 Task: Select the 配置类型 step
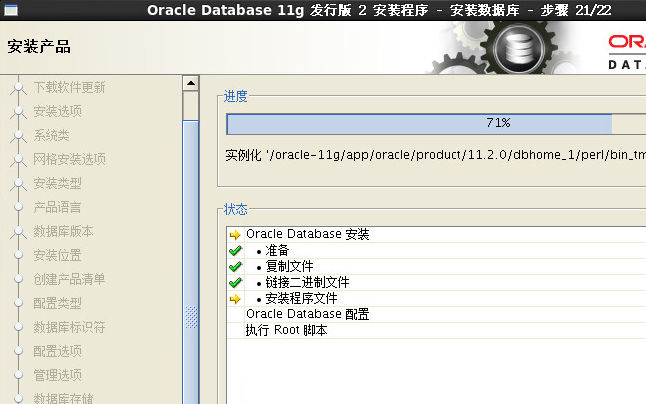(x=57, y=303)
